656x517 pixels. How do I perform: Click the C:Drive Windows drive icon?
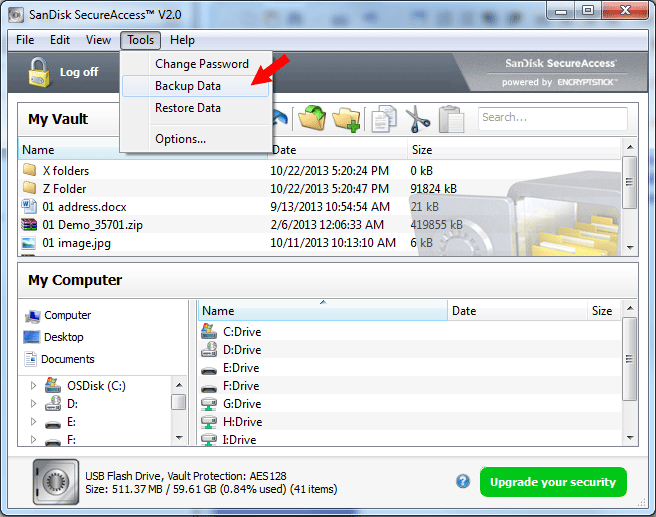[209, 331]
